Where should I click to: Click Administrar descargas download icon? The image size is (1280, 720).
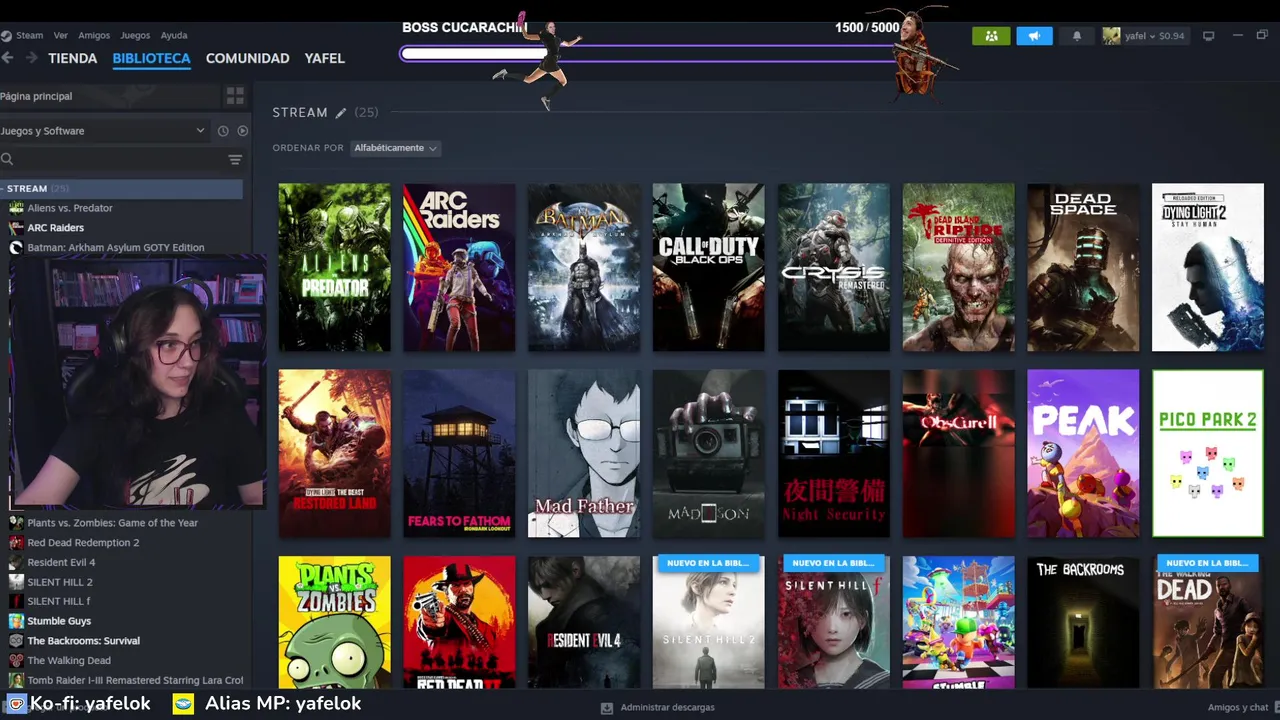(x=606, y=707)
